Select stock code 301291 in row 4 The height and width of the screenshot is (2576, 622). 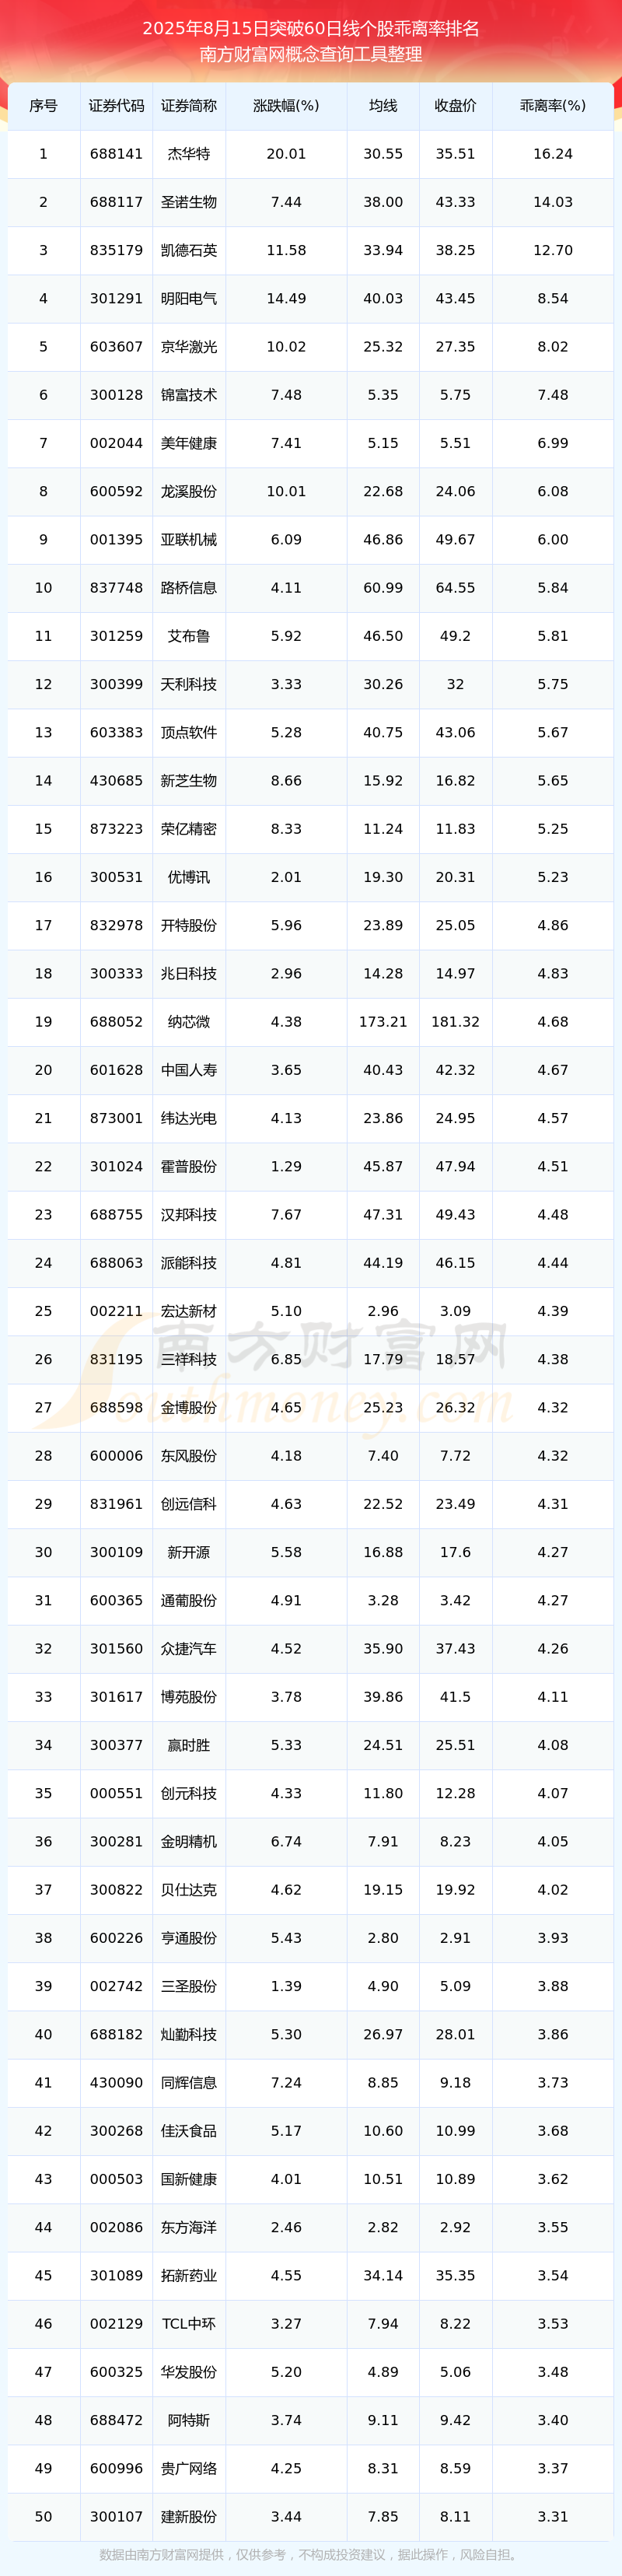(116, 298)
